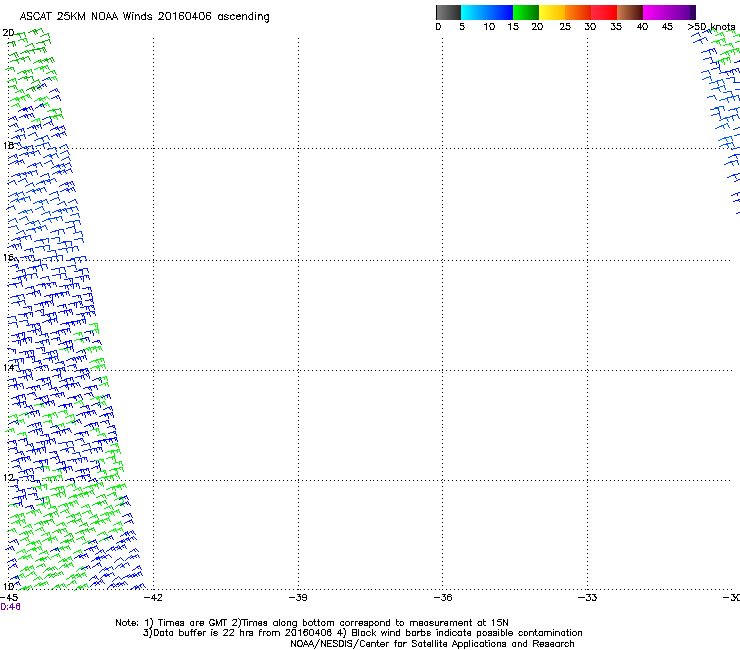Viewport: 740px width, 650px height.
Task: Click the NOAA/NESDIS credit line
Action: 432,644
